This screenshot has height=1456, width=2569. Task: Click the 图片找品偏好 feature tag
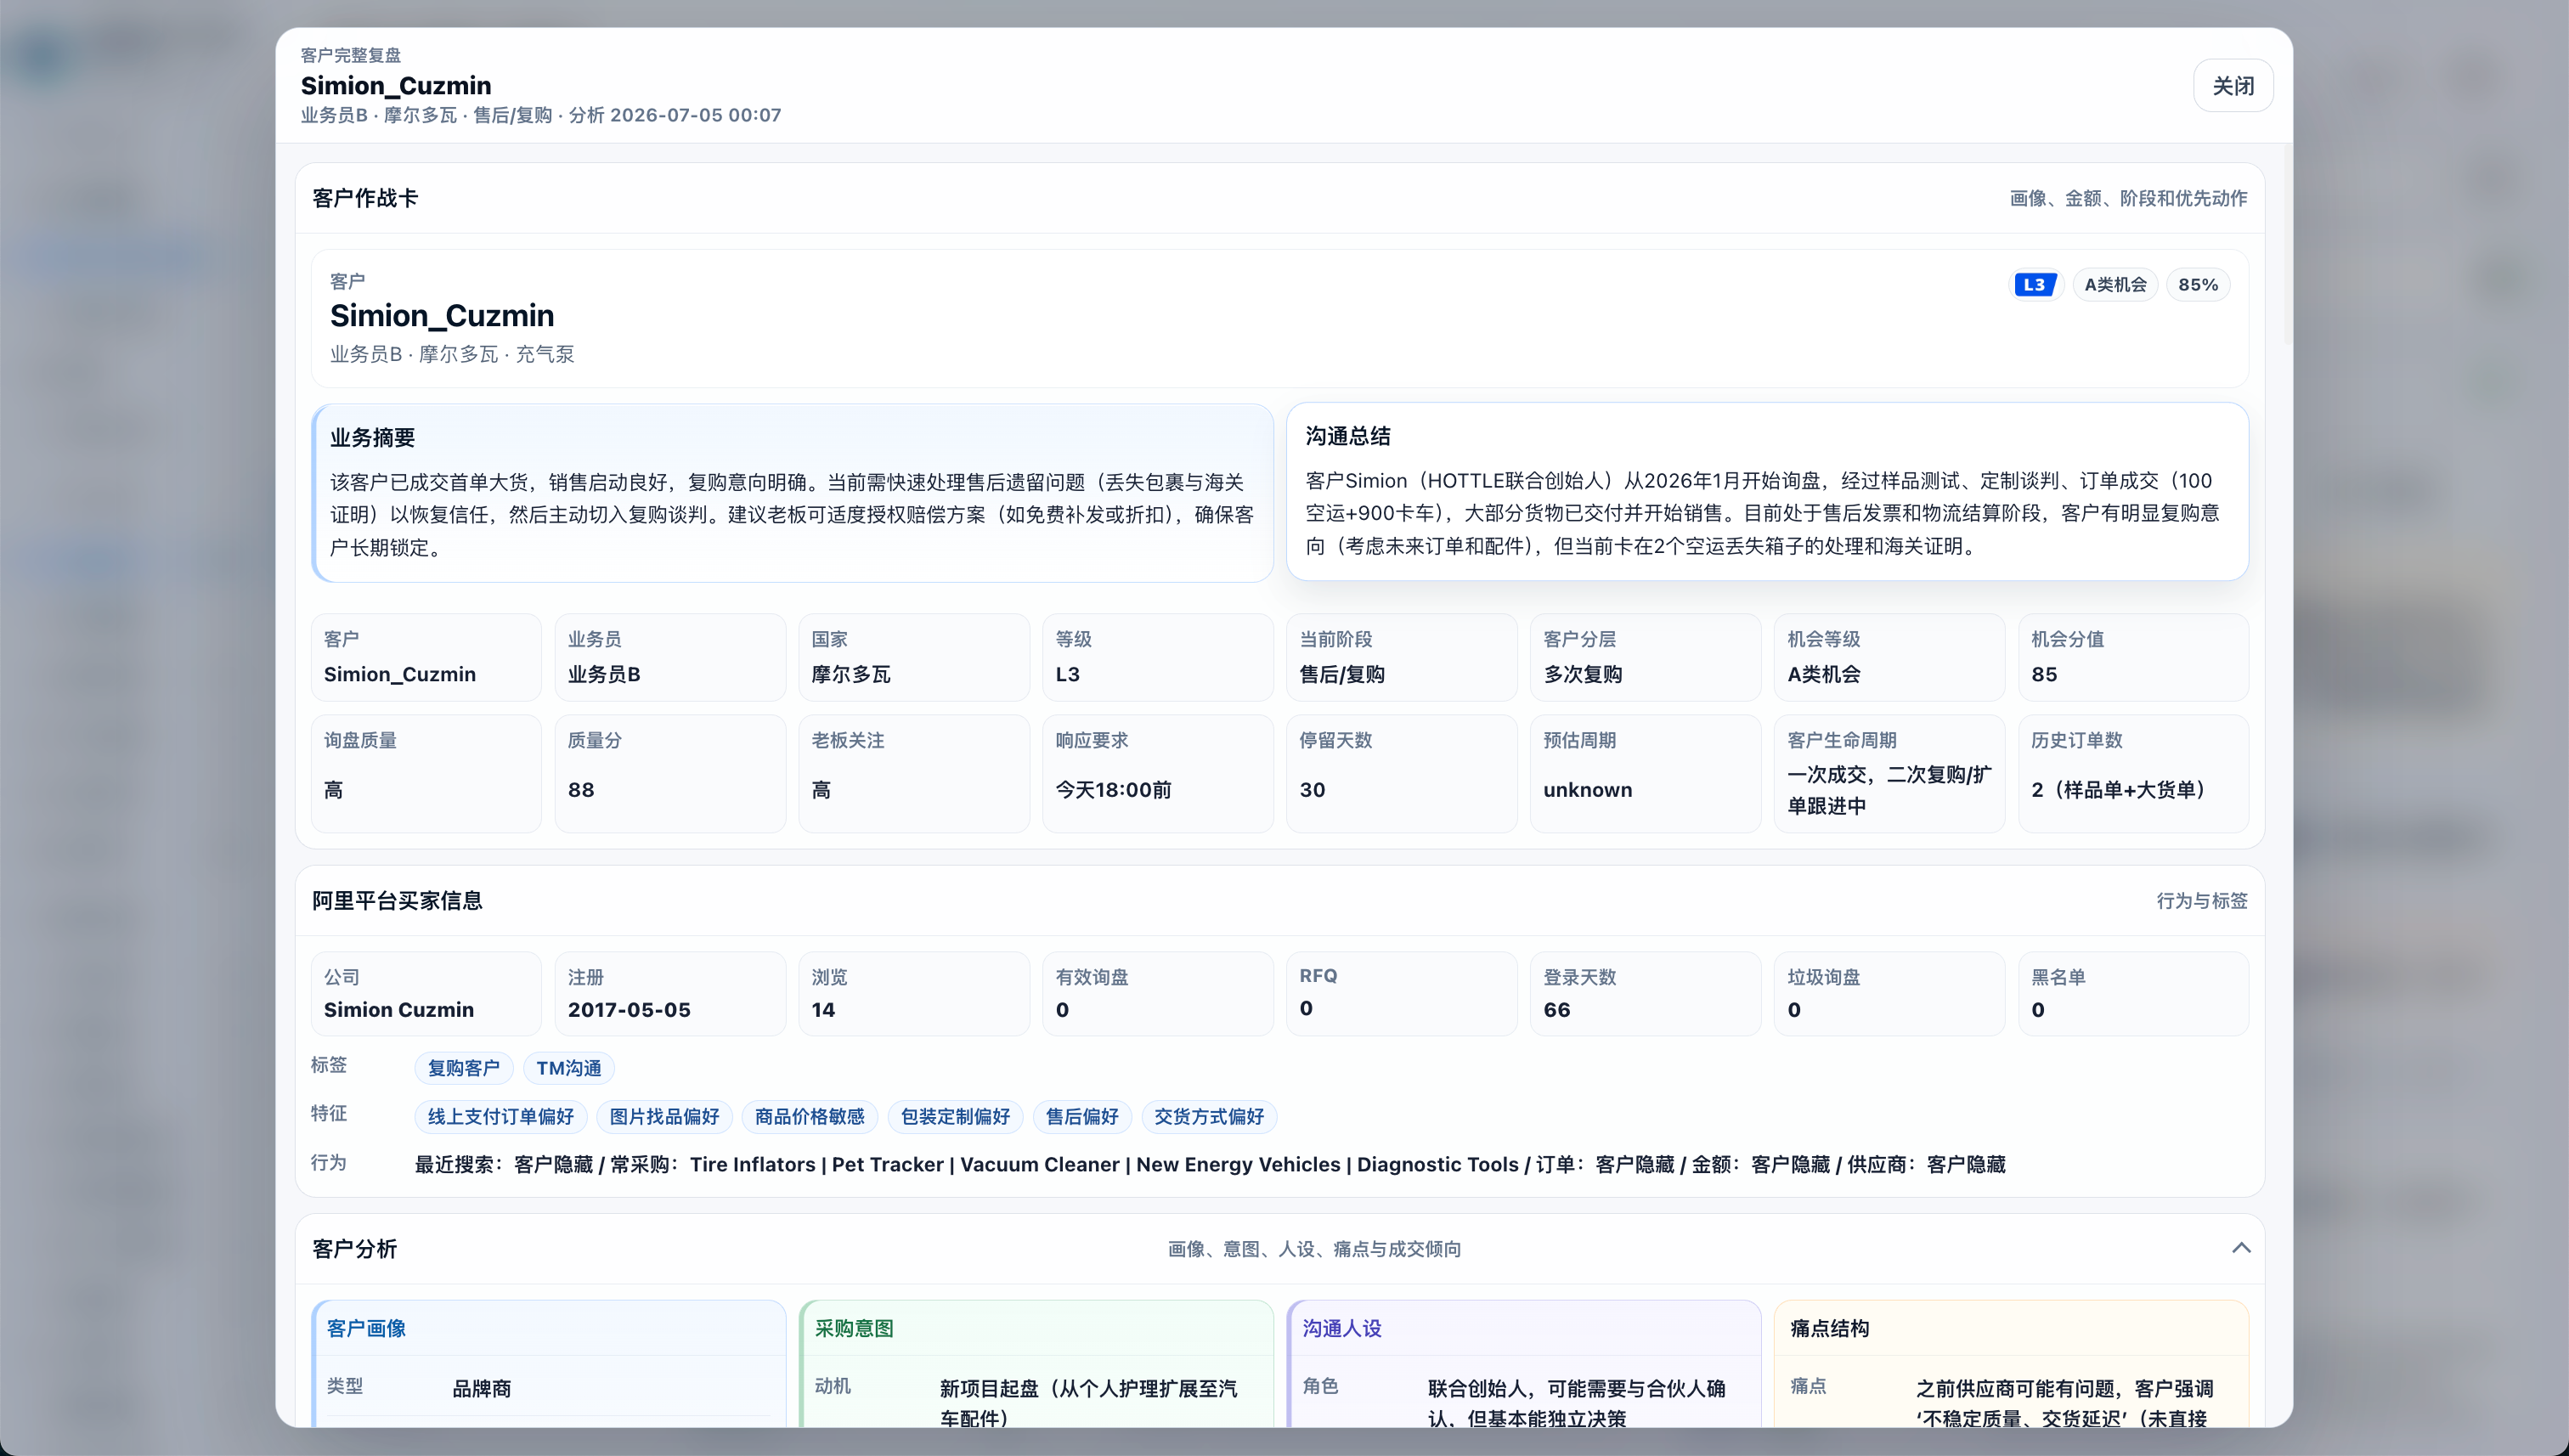tap(664, 1116)
